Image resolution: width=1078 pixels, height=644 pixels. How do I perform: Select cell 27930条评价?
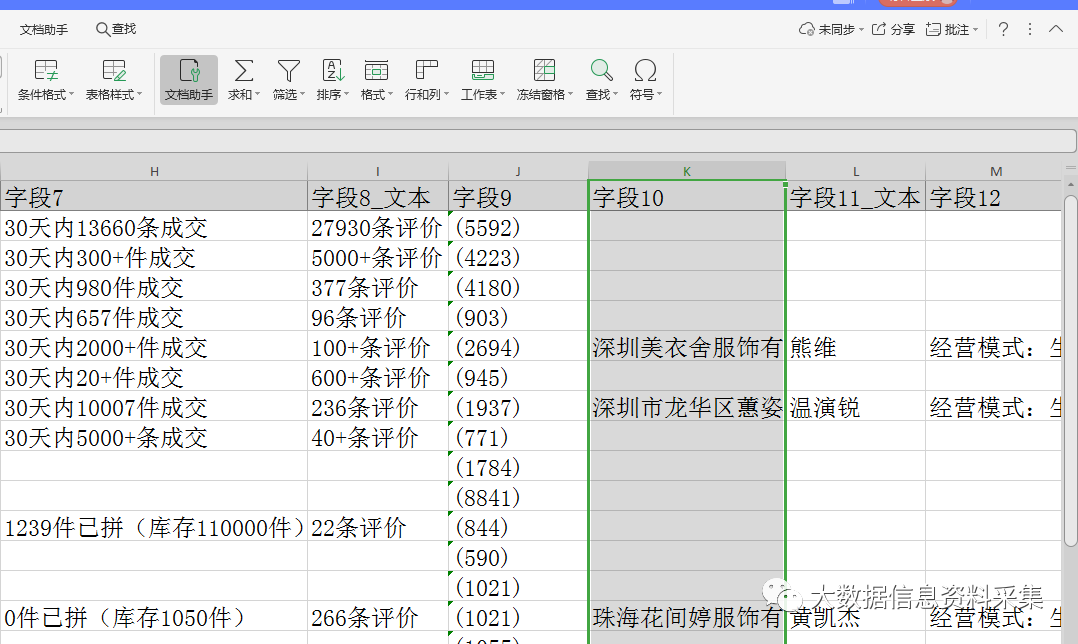point(377,227)
